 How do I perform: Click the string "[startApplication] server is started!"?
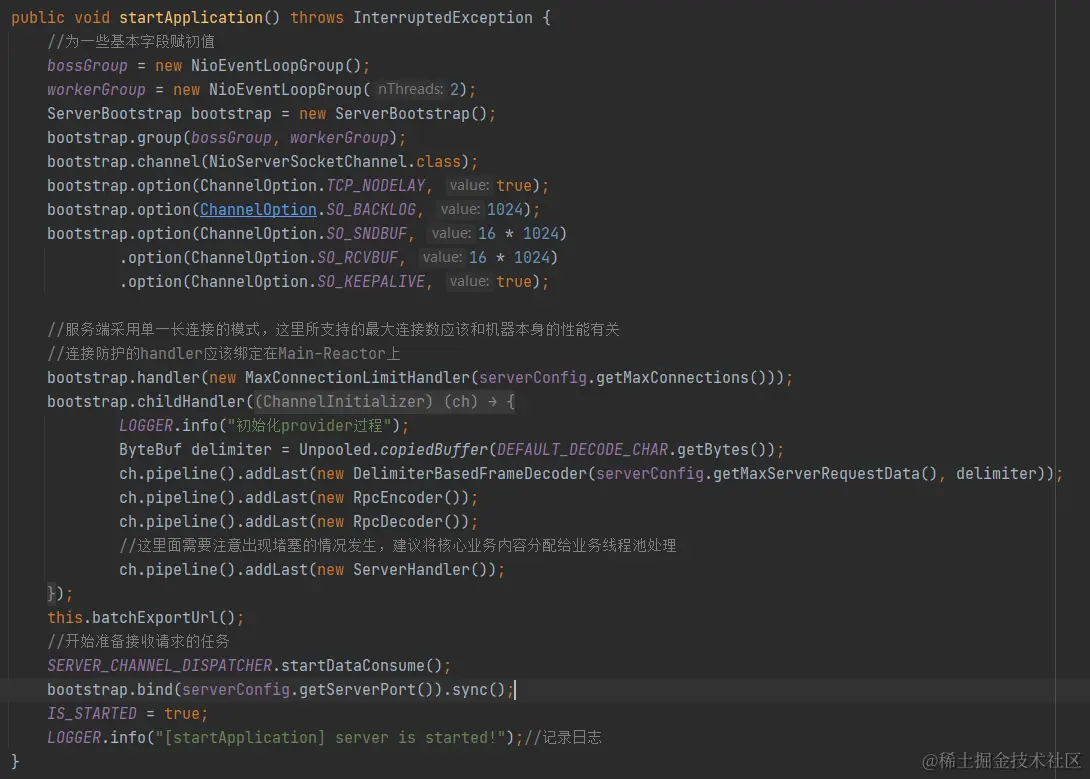click(330, 737)
